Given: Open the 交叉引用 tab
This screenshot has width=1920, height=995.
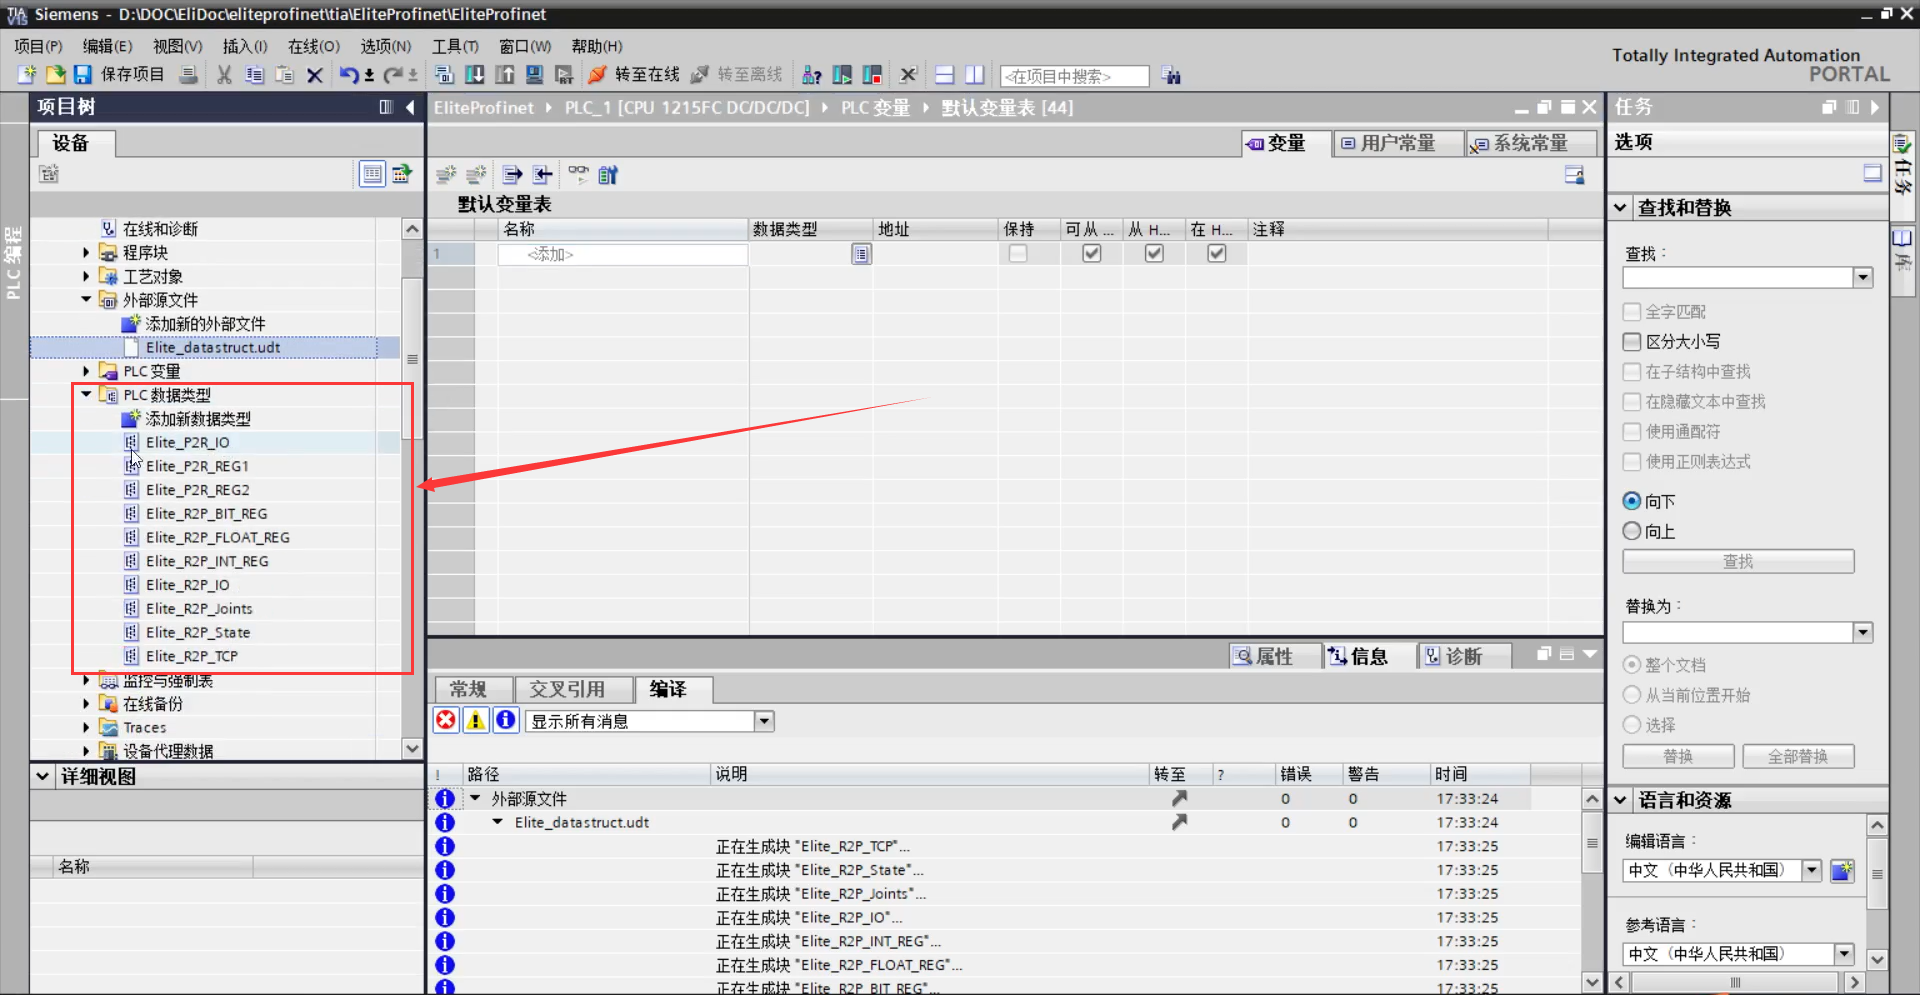Looking at the screenshot, I should coord(567,689).
